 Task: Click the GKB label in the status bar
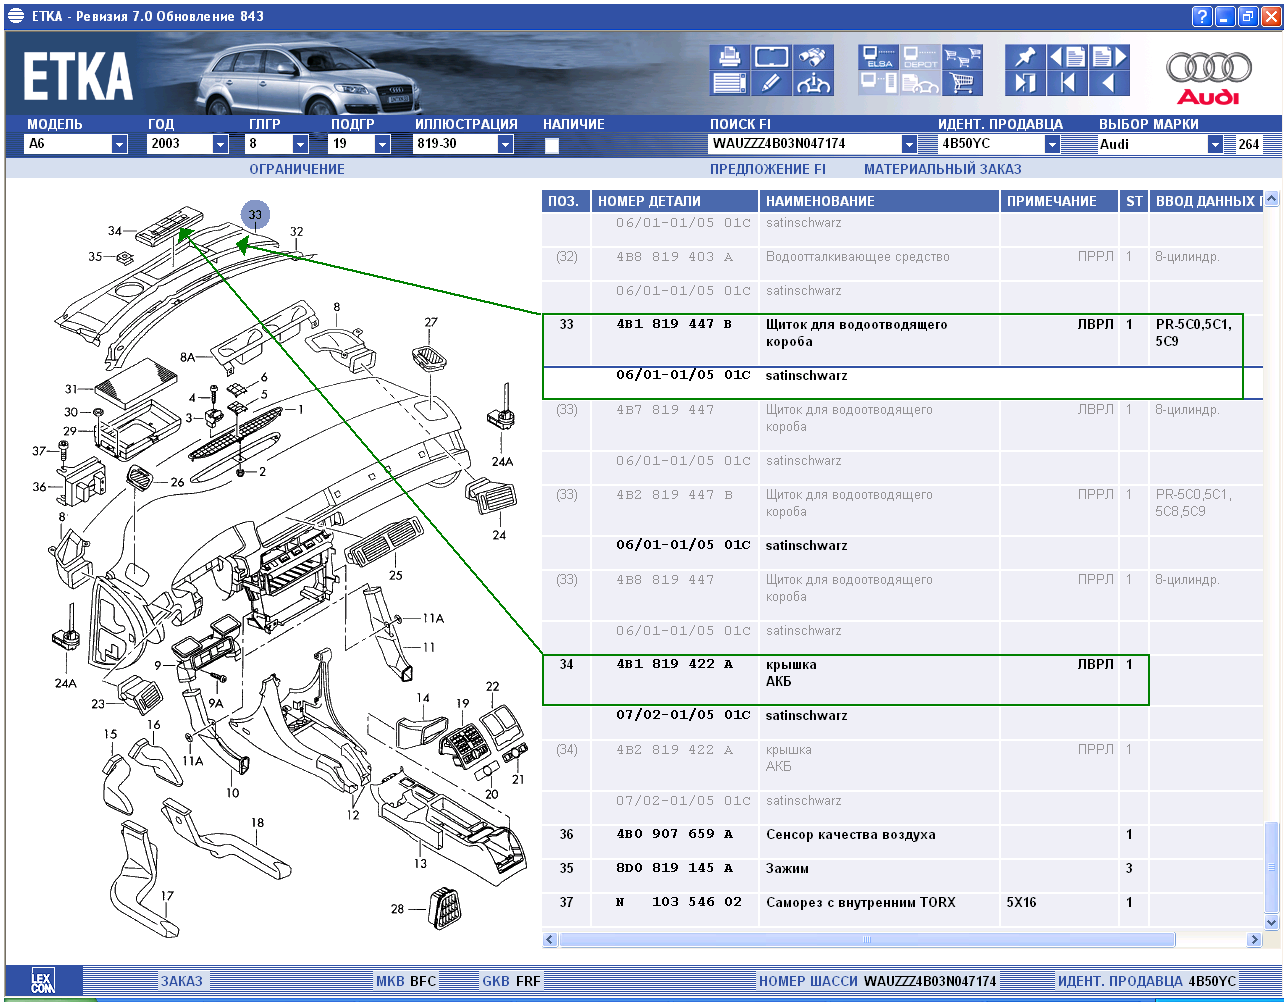(x=496, y=981)
